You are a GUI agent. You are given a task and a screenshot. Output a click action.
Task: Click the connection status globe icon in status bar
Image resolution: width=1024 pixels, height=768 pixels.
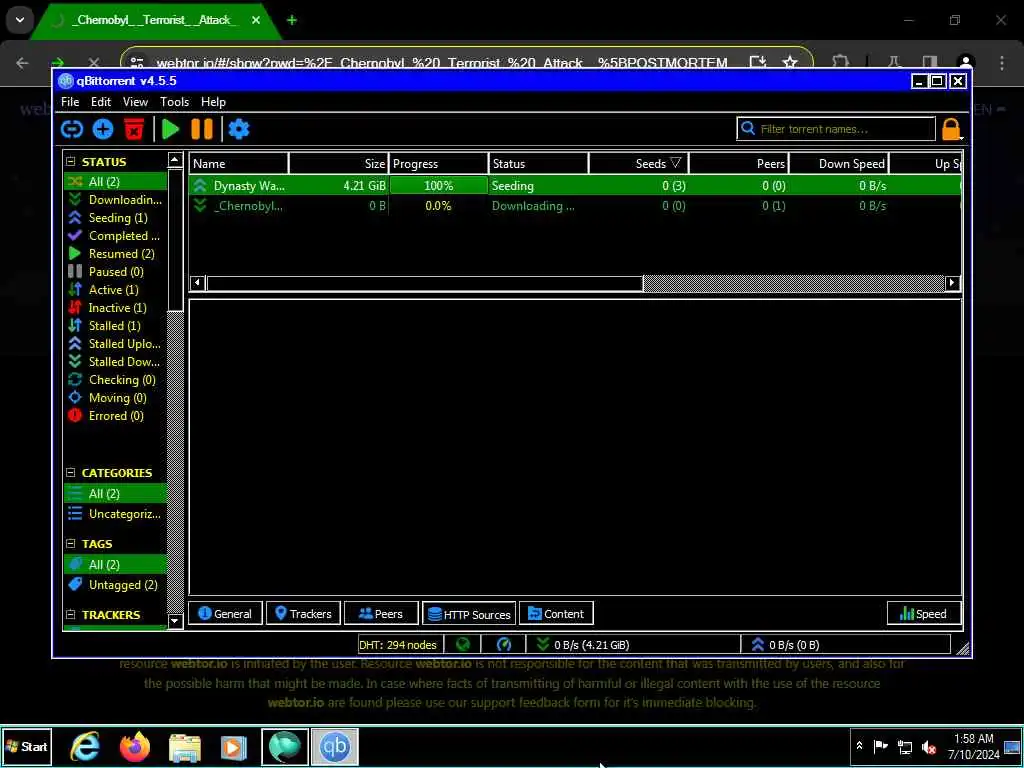tap(463, 645)
